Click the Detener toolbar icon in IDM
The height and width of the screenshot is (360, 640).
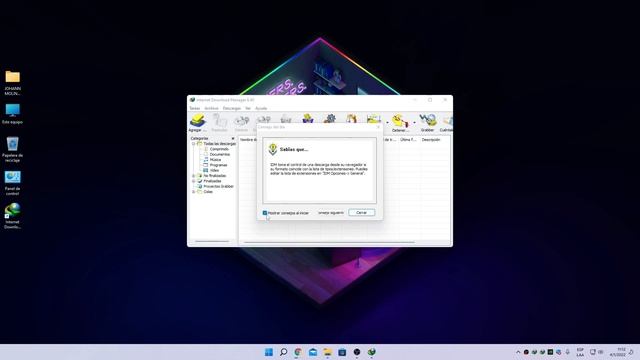241,122
